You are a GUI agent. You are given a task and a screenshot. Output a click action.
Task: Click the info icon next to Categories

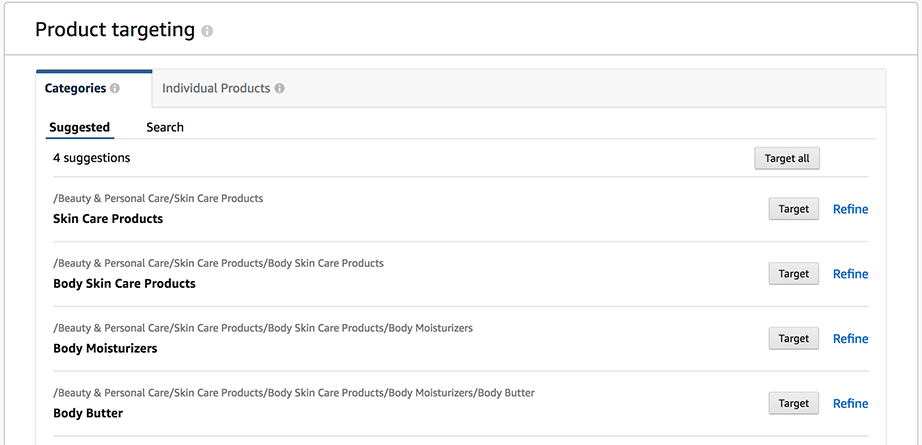click(115, 89)
